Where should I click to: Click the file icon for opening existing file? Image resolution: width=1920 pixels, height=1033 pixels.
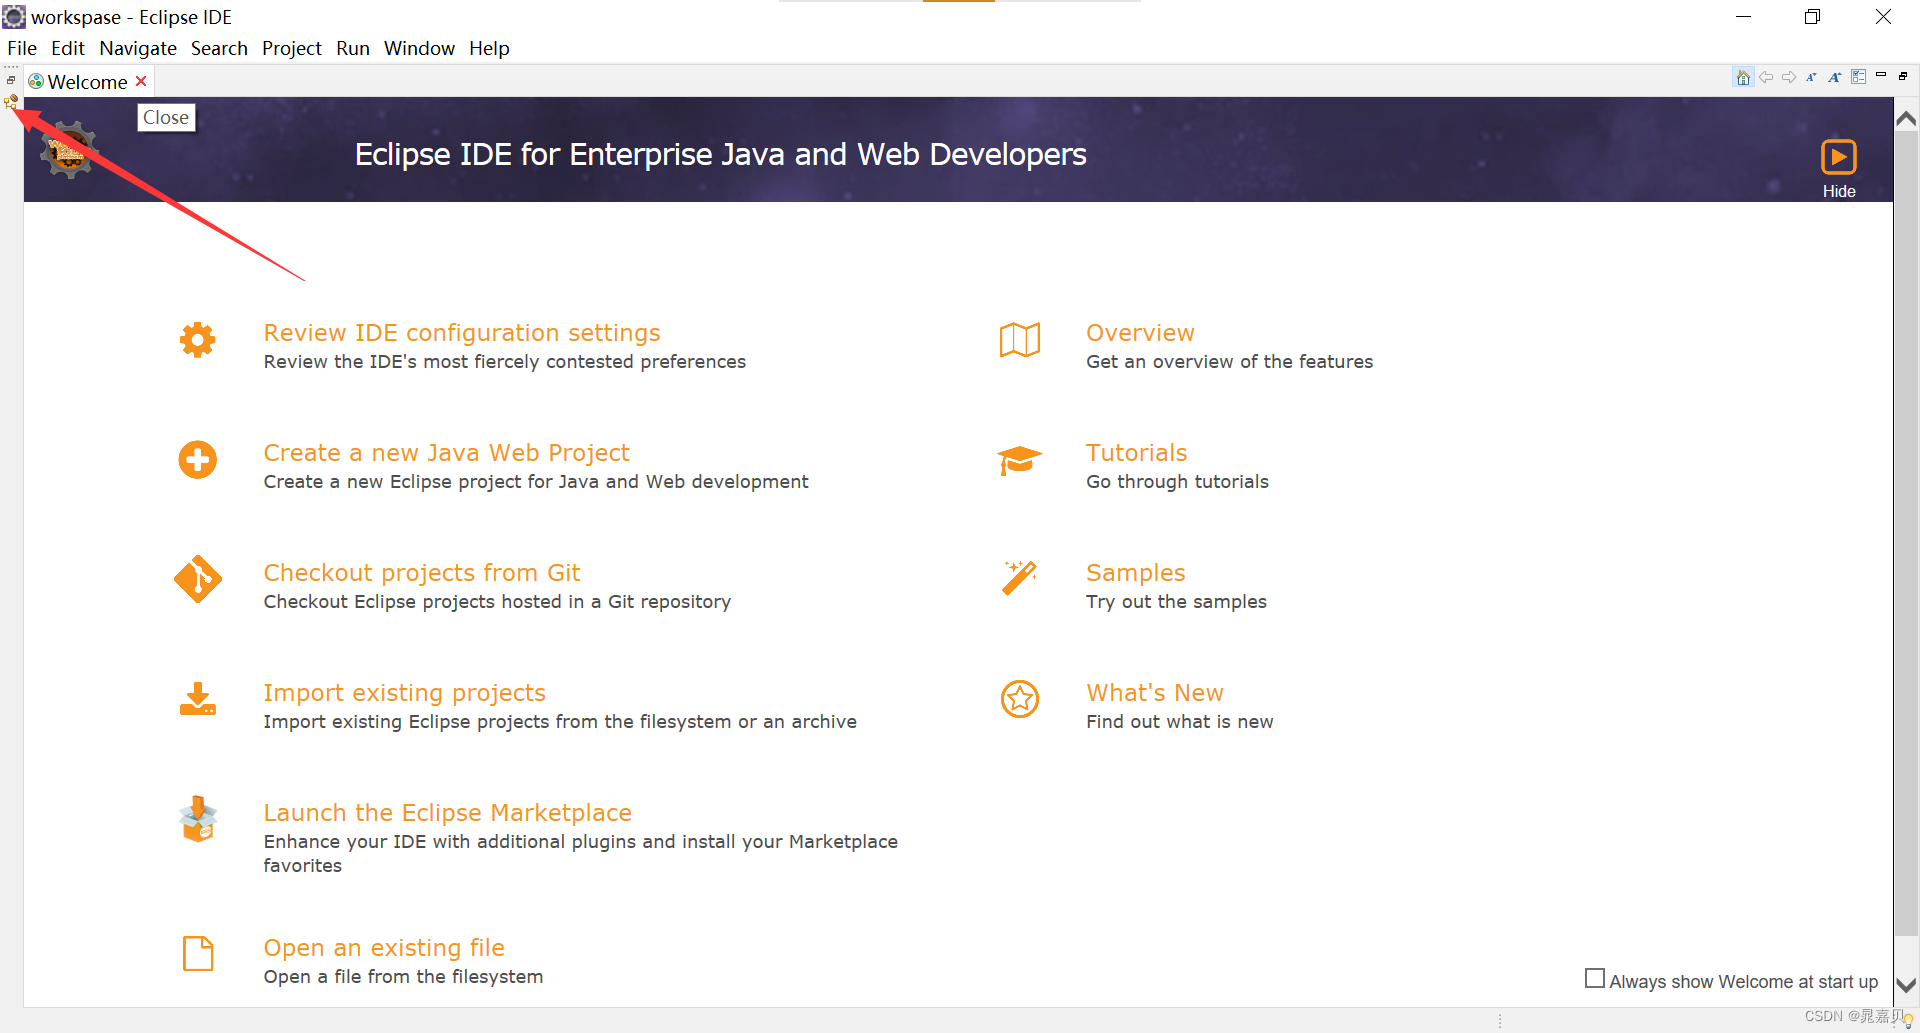tap(198, 954)
